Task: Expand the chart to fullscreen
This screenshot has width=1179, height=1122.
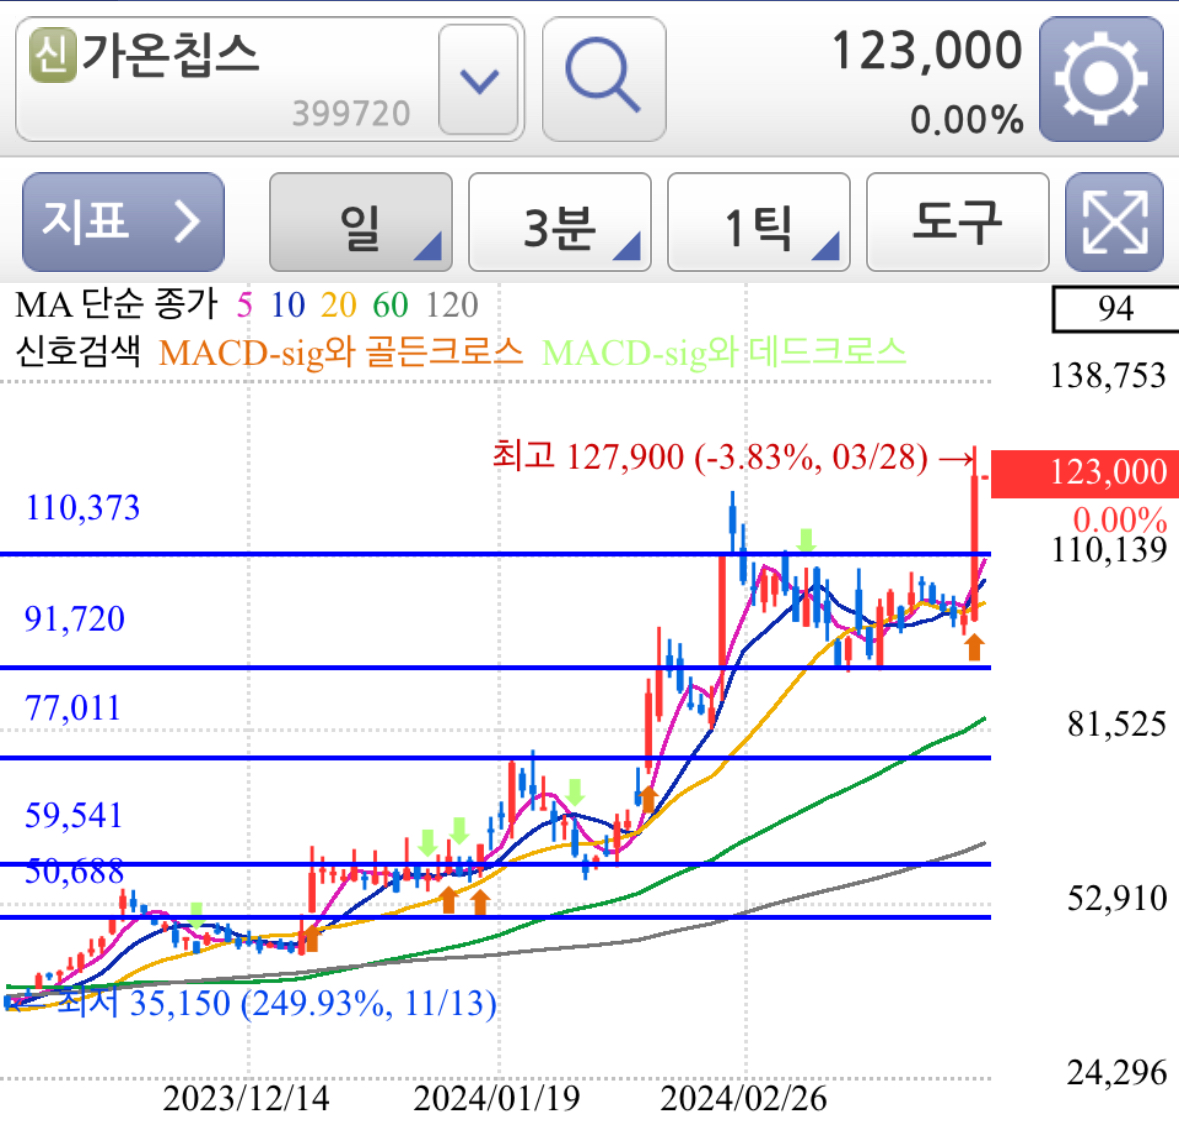Action: pyautogui.click(x=1114, y=222)
